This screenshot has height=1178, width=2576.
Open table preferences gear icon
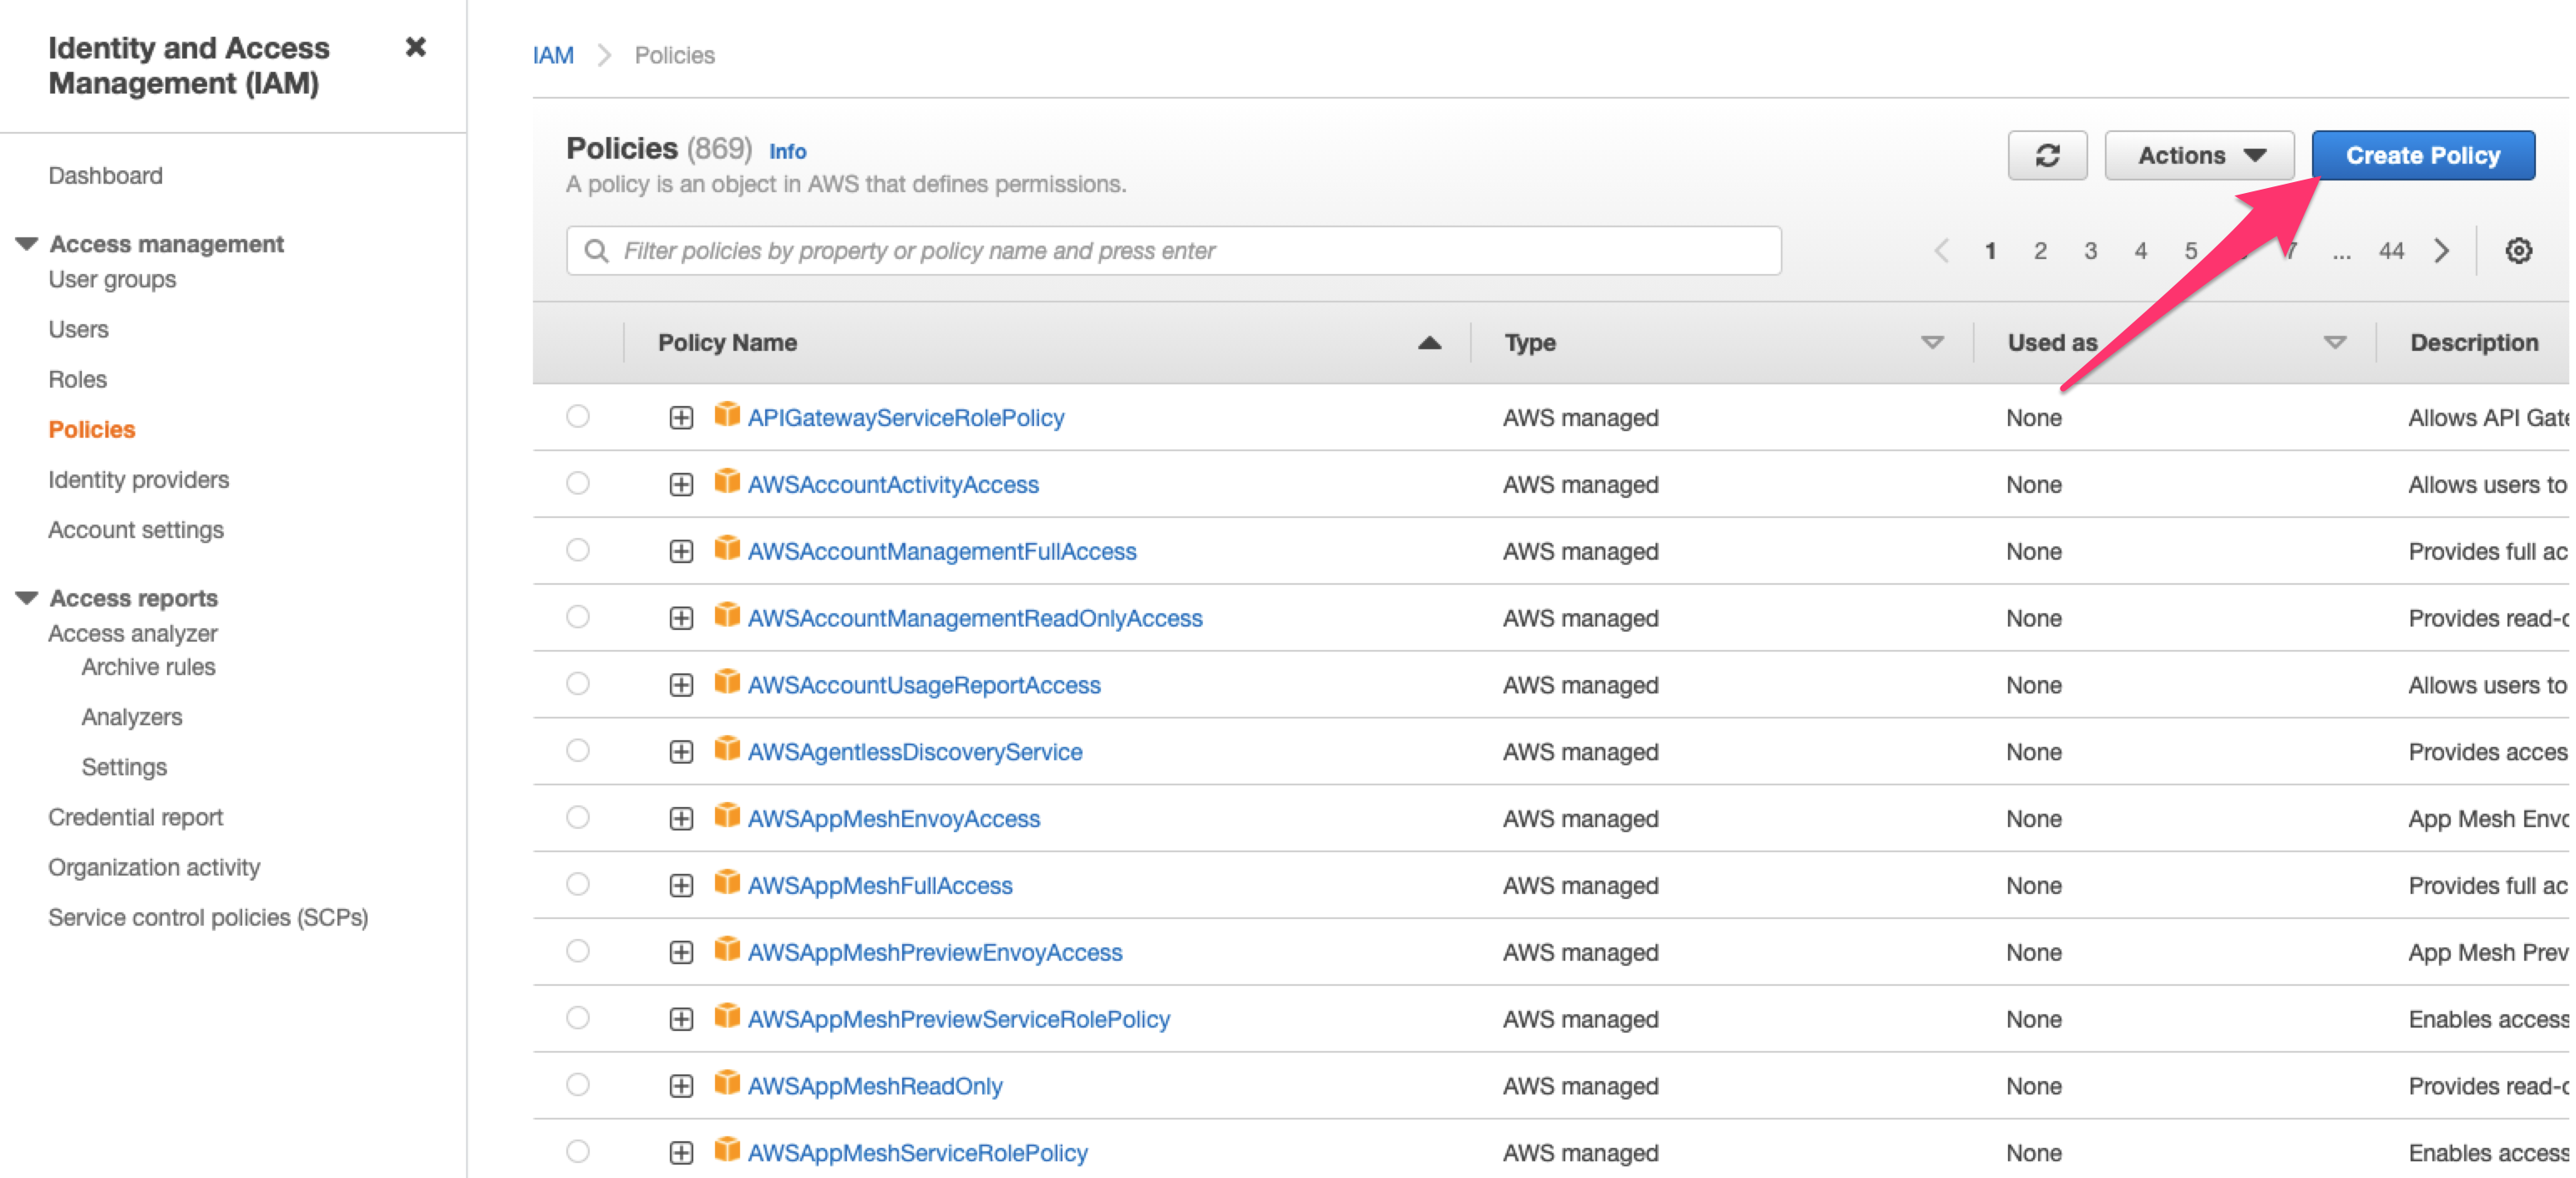tap(2518, 251)
